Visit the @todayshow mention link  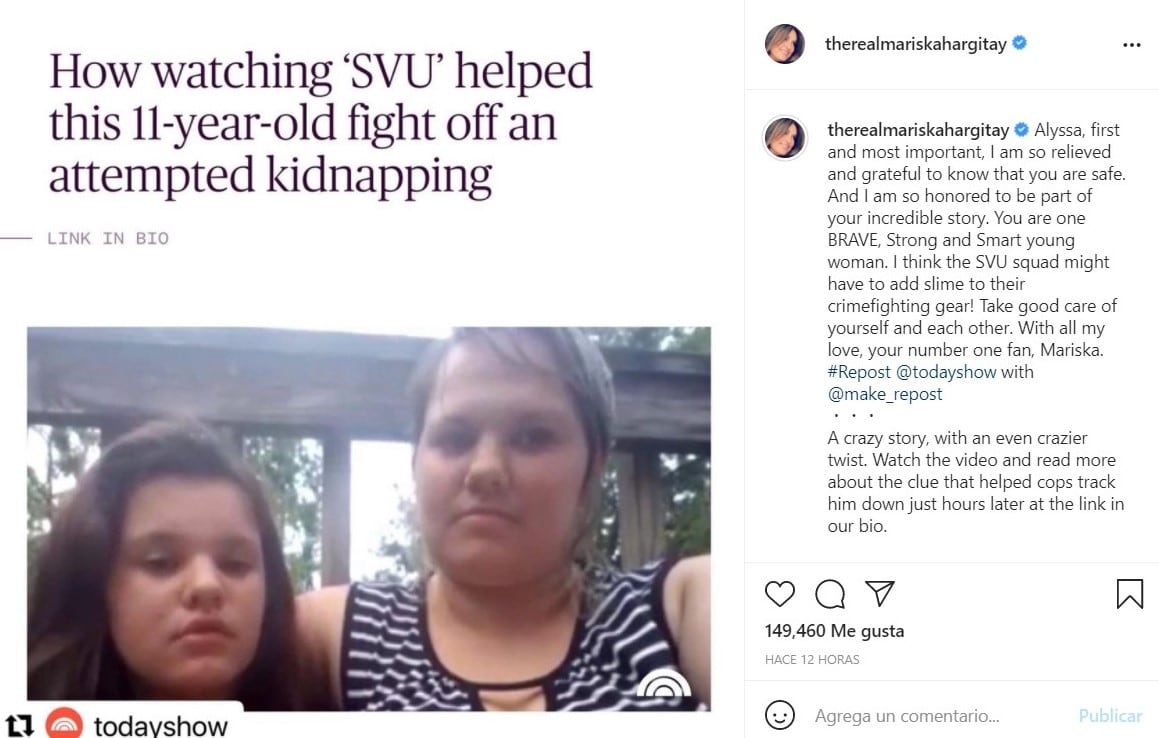(x=946, y=372)
